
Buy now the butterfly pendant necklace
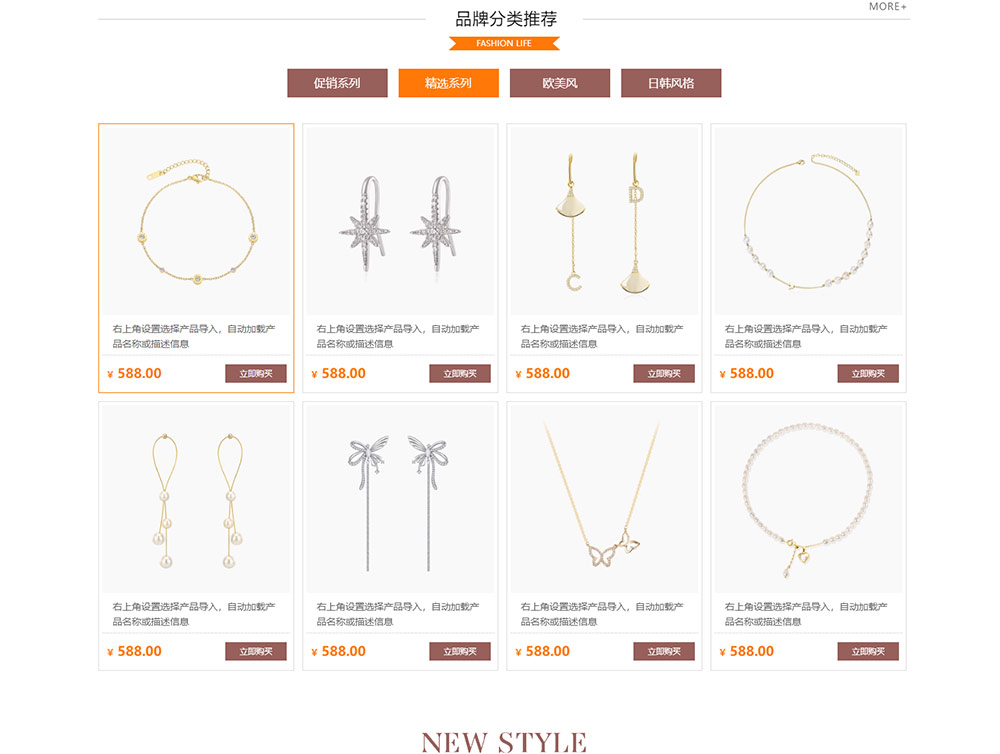(x=664, y=651)
